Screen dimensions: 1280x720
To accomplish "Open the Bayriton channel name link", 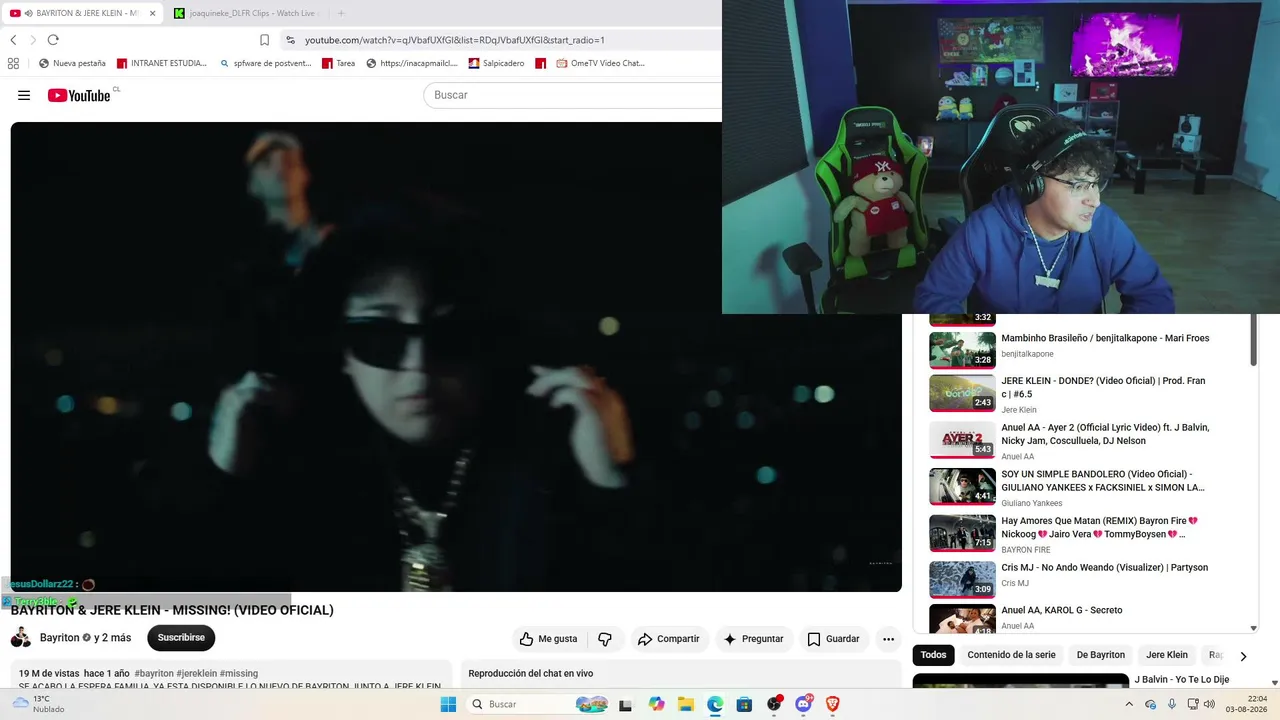I will [x=59, y=638].
